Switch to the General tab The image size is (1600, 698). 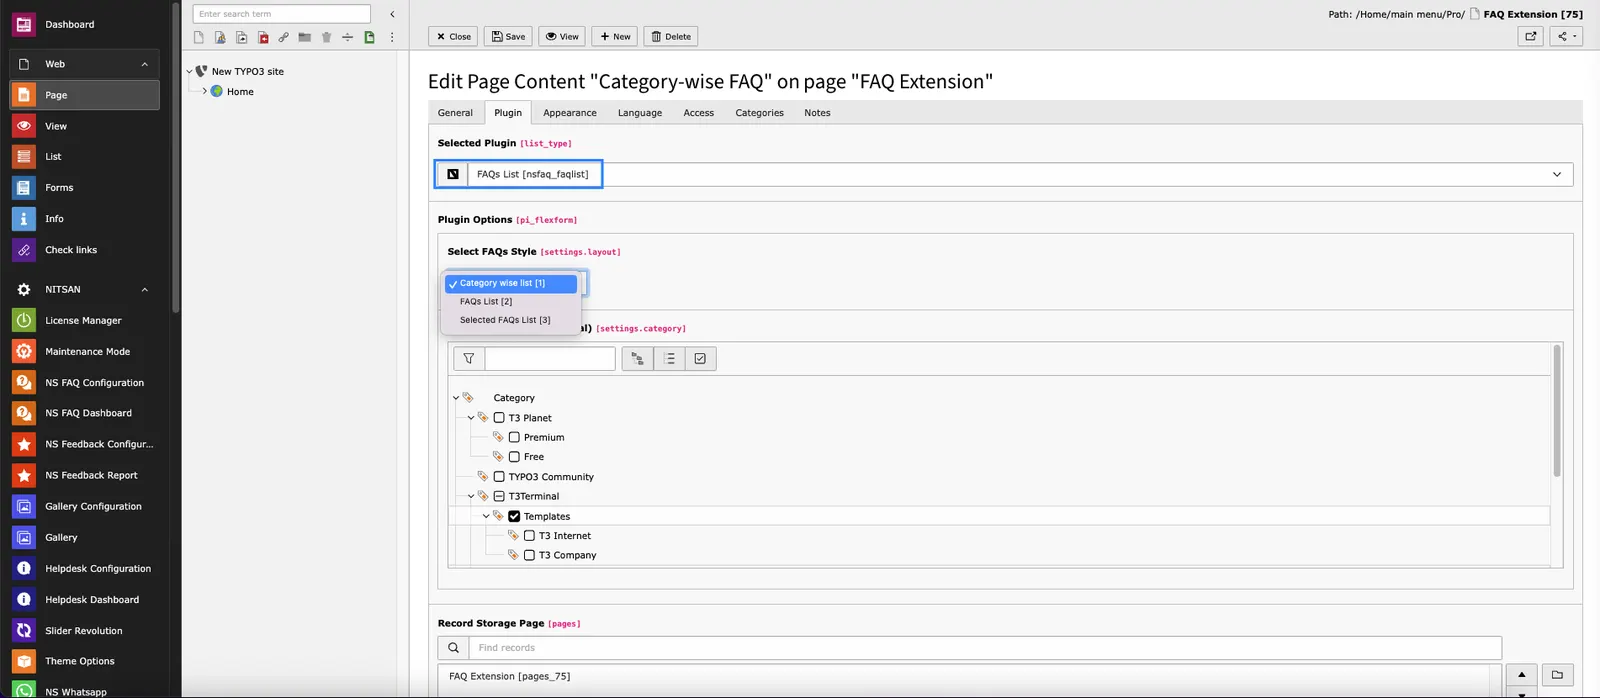(x=455, y=113)
